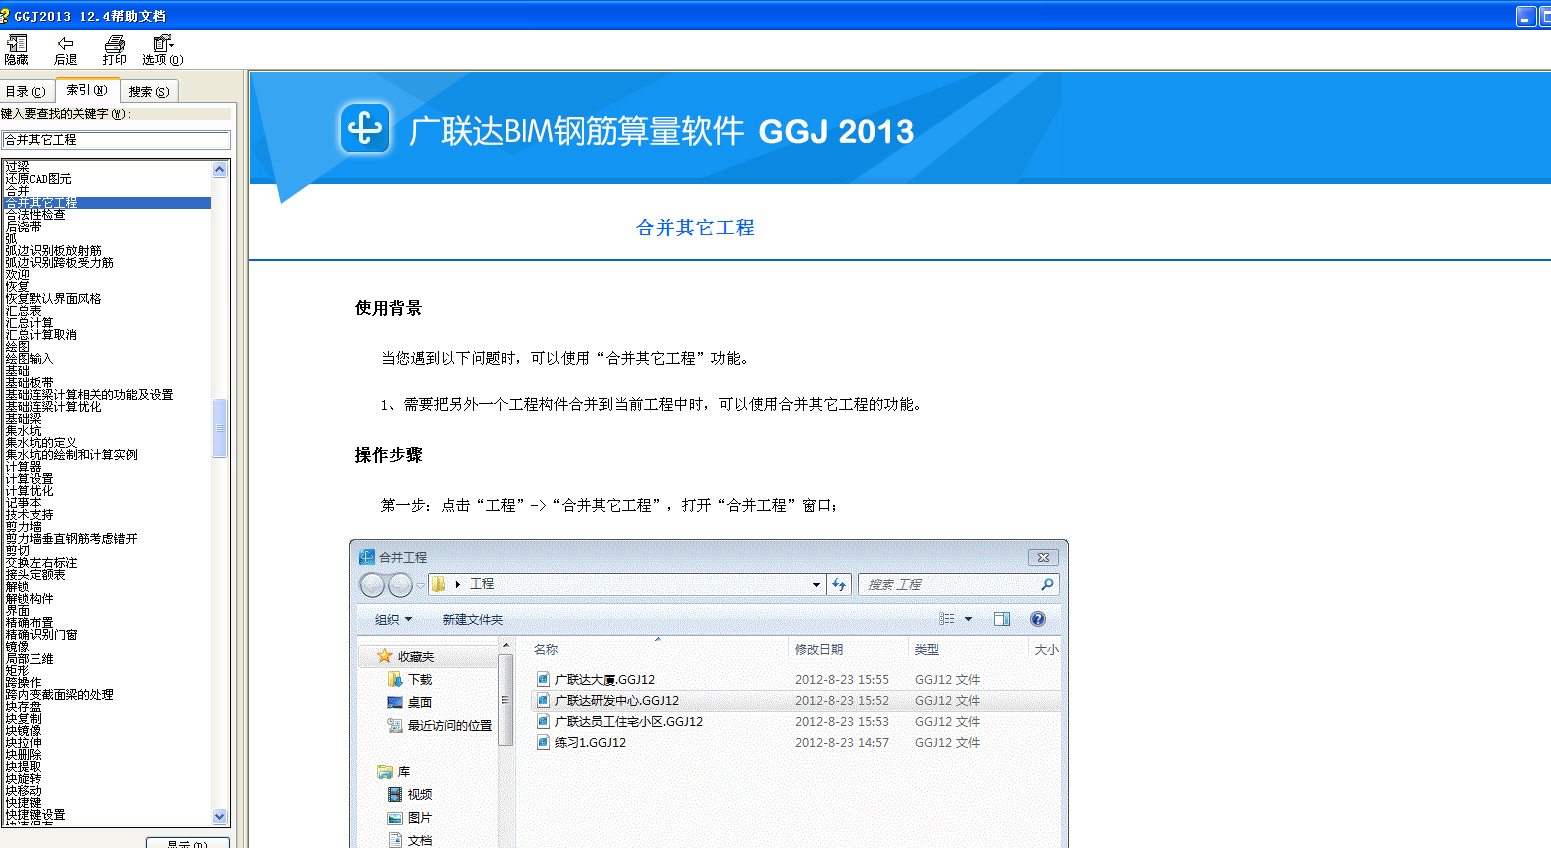Select index entry 恢复默认界面风格

pos(53,299)
